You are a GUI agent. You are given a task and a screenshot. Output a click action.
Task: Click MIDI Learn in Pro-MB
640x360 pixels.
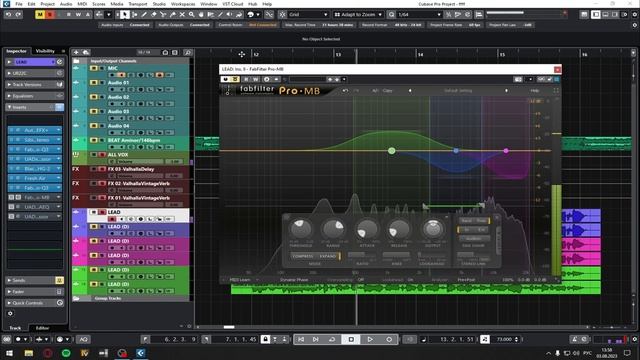pos(240,280)
